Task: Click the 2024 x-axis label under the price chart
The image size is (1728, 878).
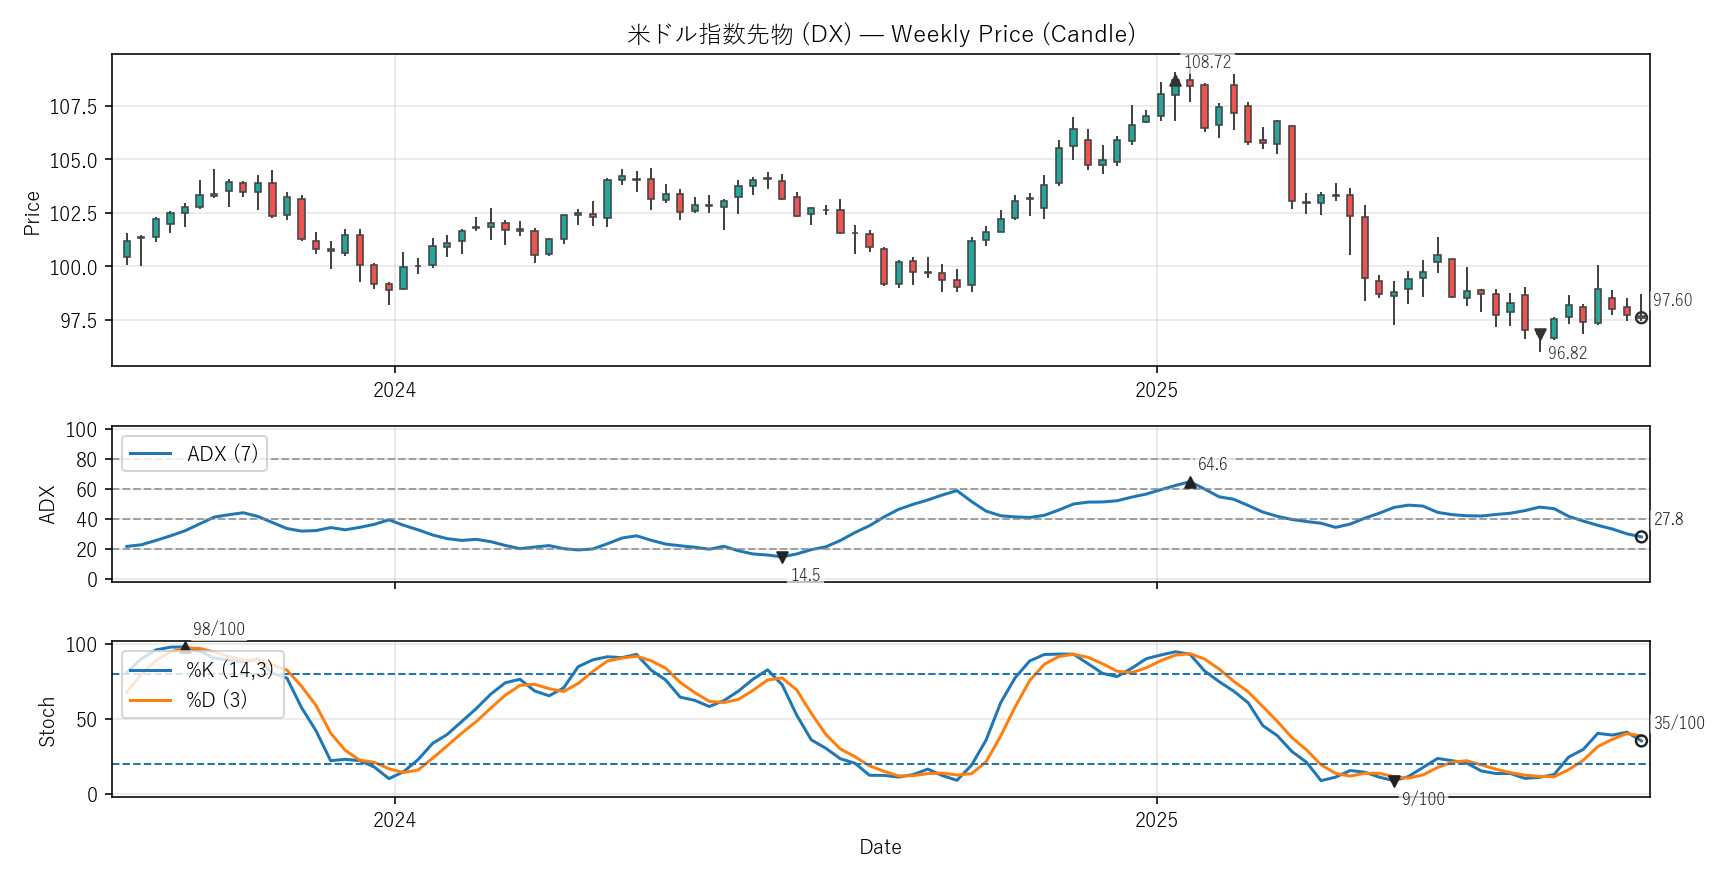Action: point(394,390)
